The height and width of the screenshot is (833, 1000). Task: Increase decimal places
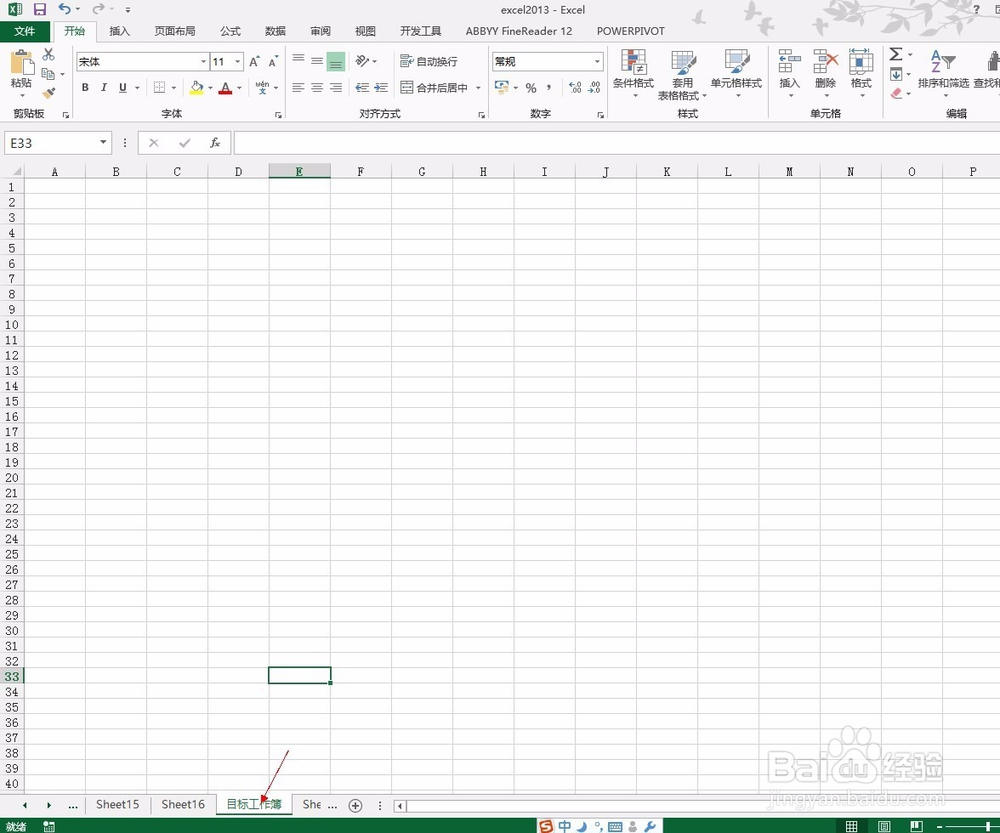click(575, 88)
